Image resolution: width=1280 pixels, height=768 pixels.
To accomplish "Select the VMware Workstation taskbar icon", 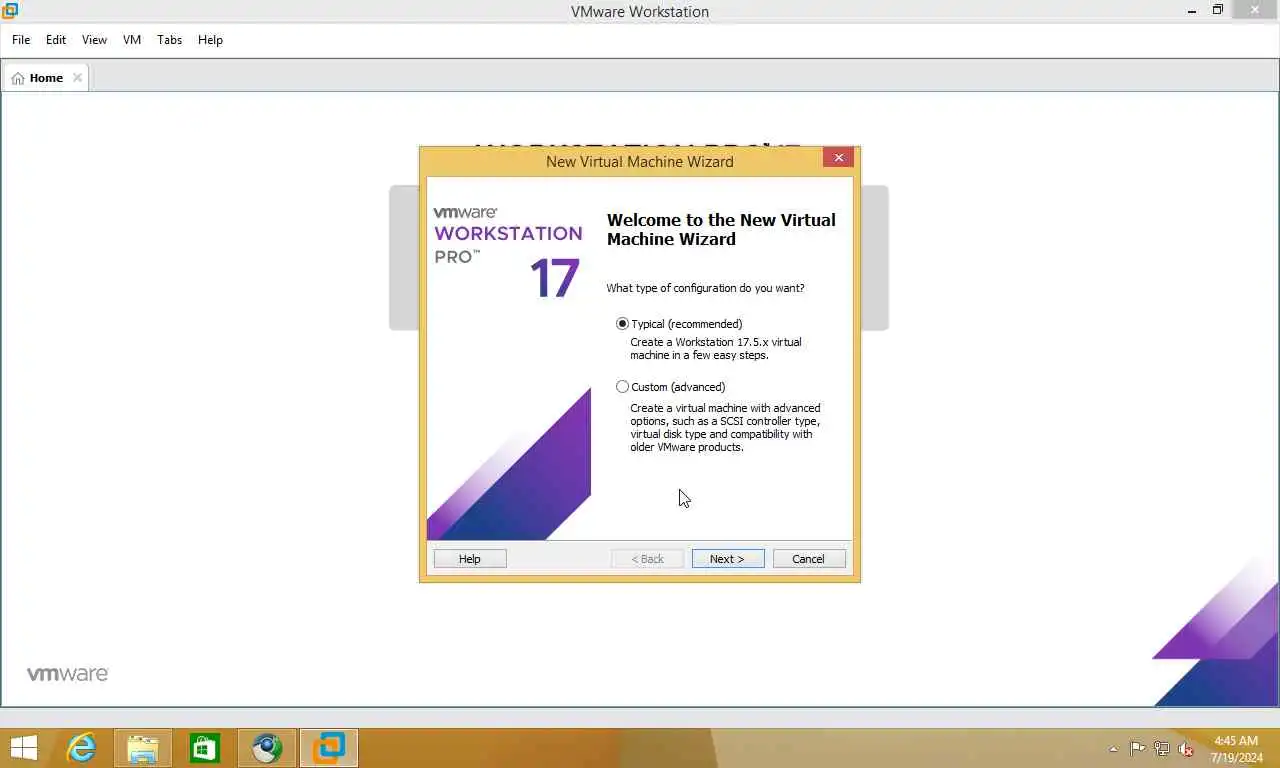I will 329,748.
